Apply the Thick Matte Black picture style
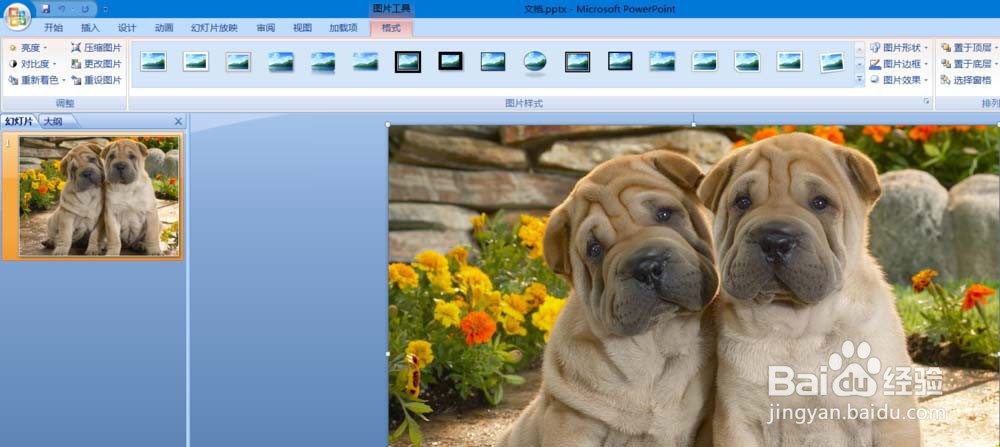This screenshot has width=1000, height=447. [x=450, y=62]
